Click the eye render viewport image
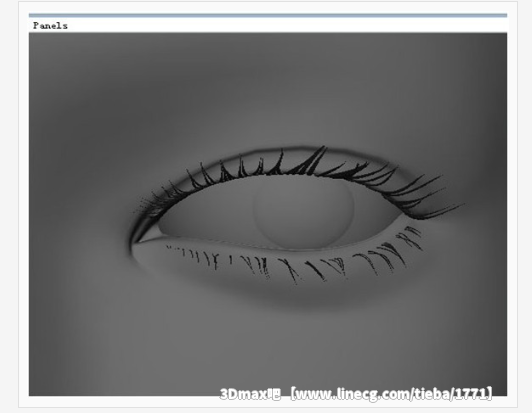 (x=268, y=214)
